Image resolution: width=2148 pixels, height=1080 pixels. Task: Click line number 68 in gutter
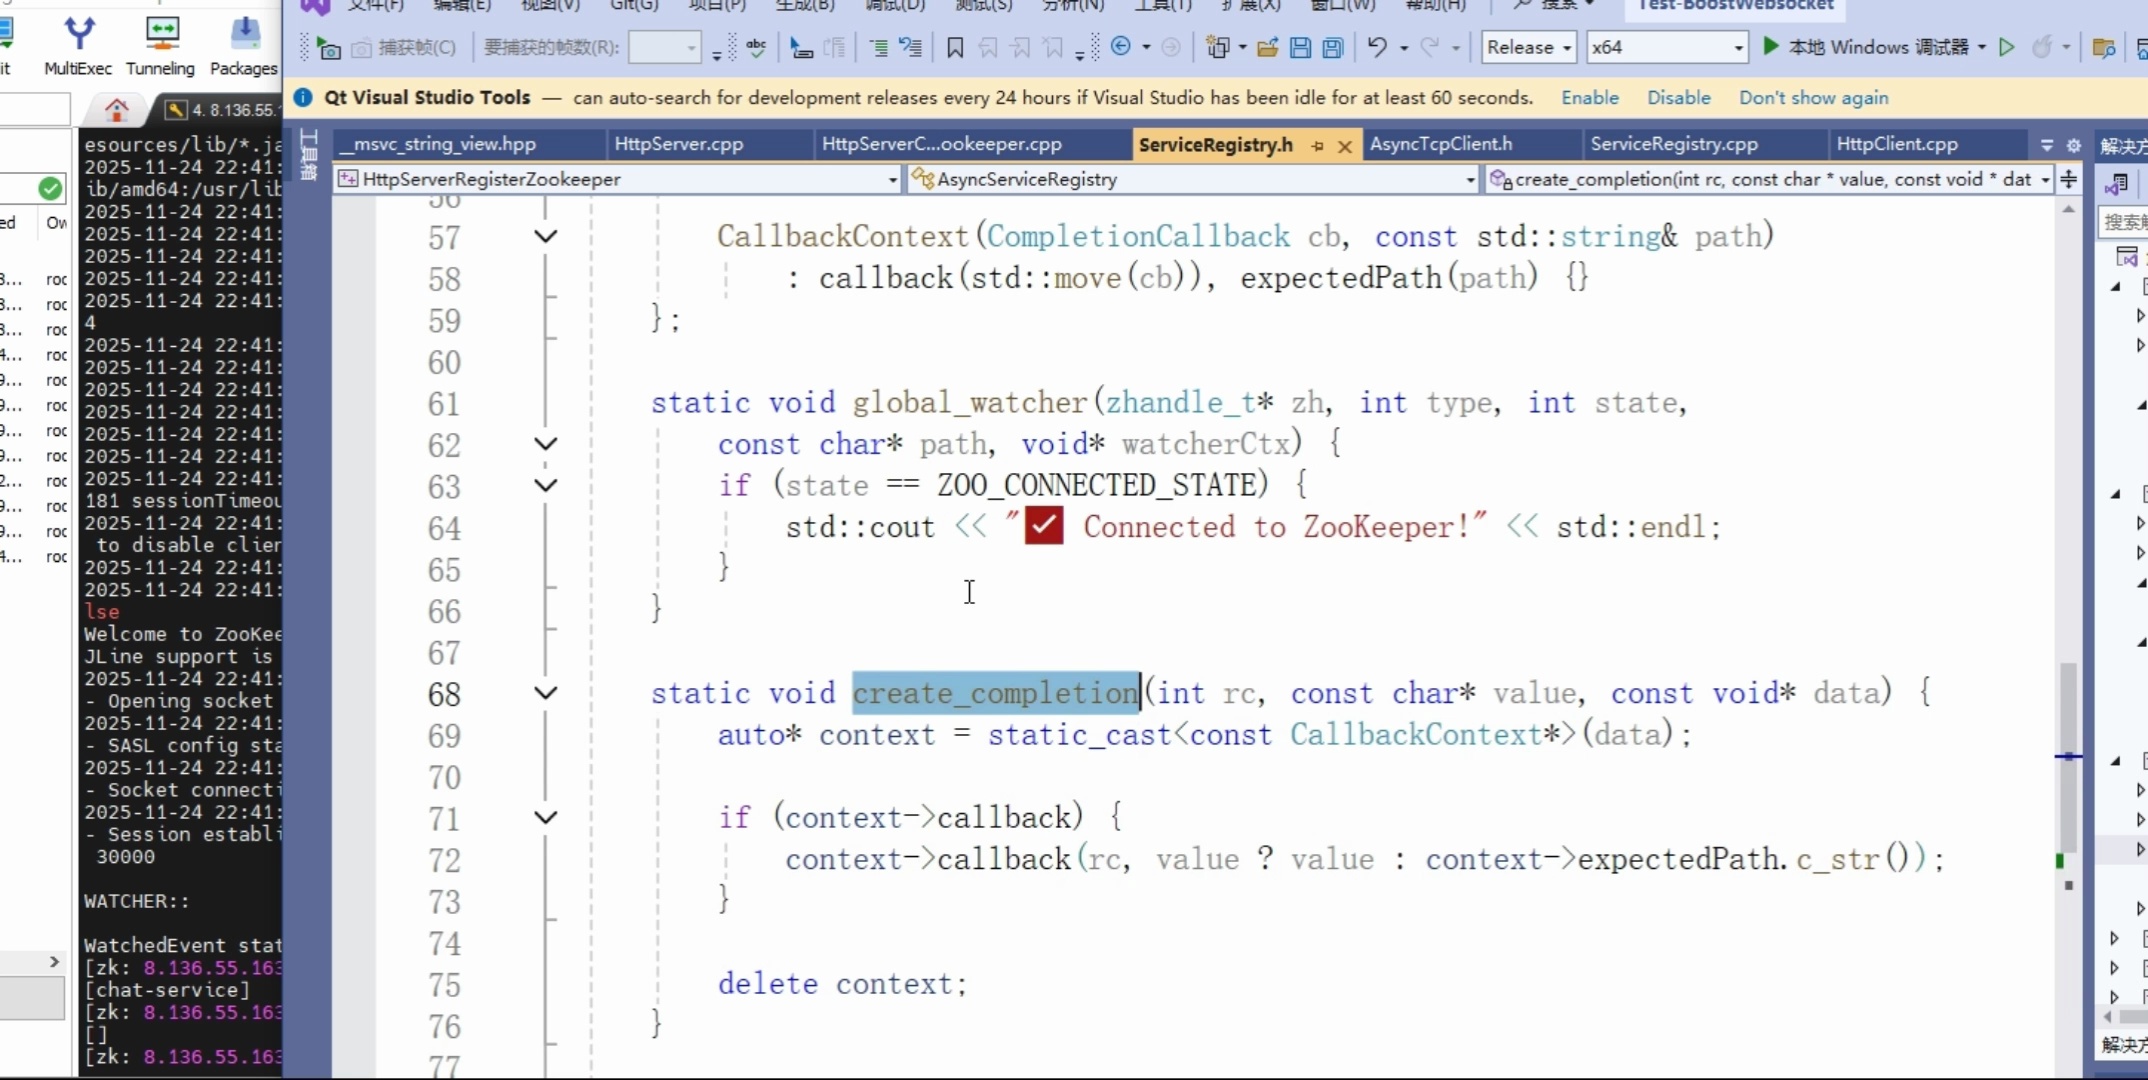(444, 694)
